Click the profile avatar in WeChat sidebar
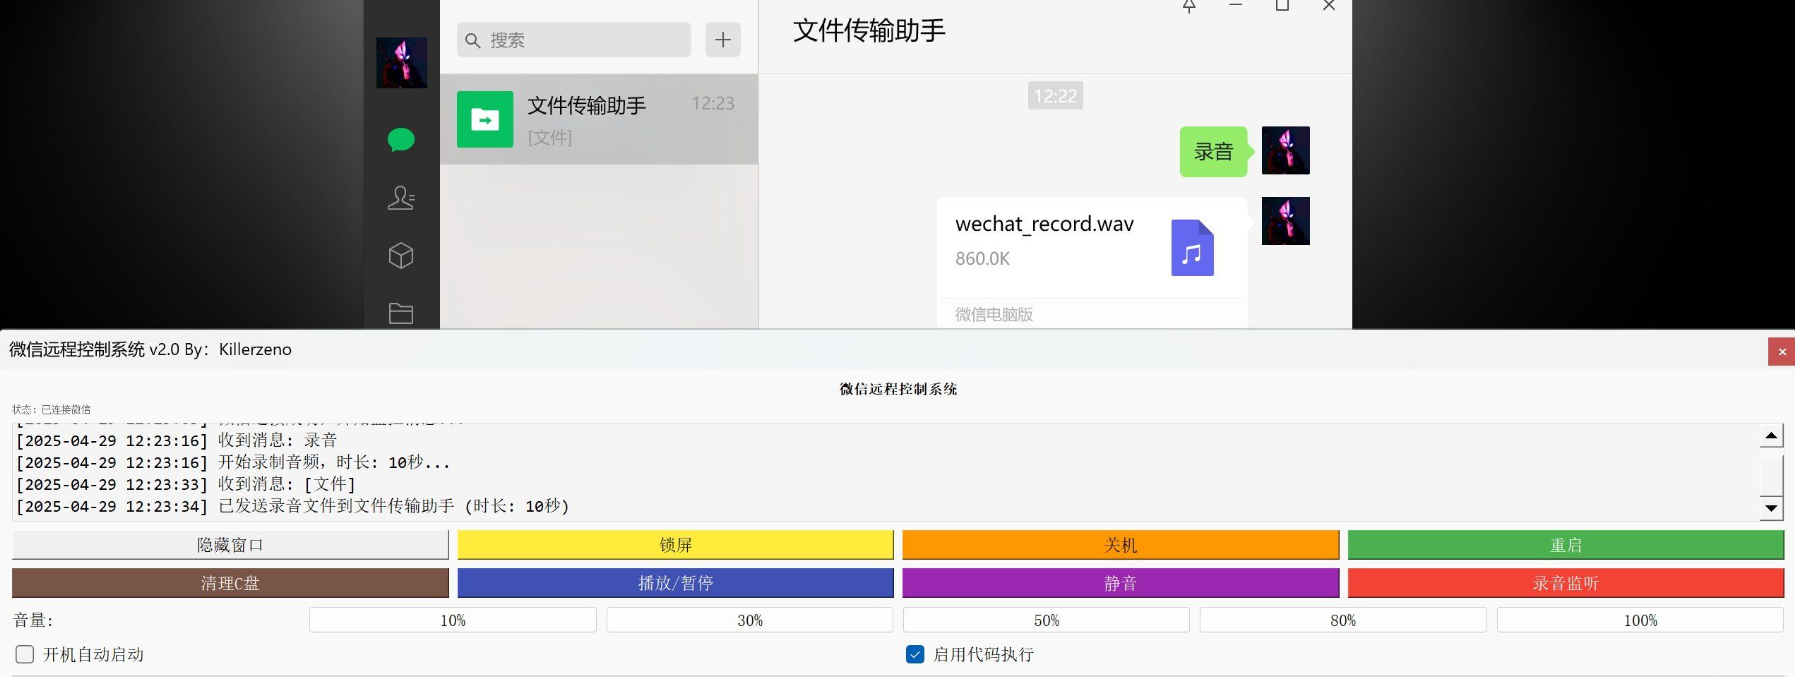Image resolution: width=1795 pixels, height=677 pixels. (x=401, y=63)
